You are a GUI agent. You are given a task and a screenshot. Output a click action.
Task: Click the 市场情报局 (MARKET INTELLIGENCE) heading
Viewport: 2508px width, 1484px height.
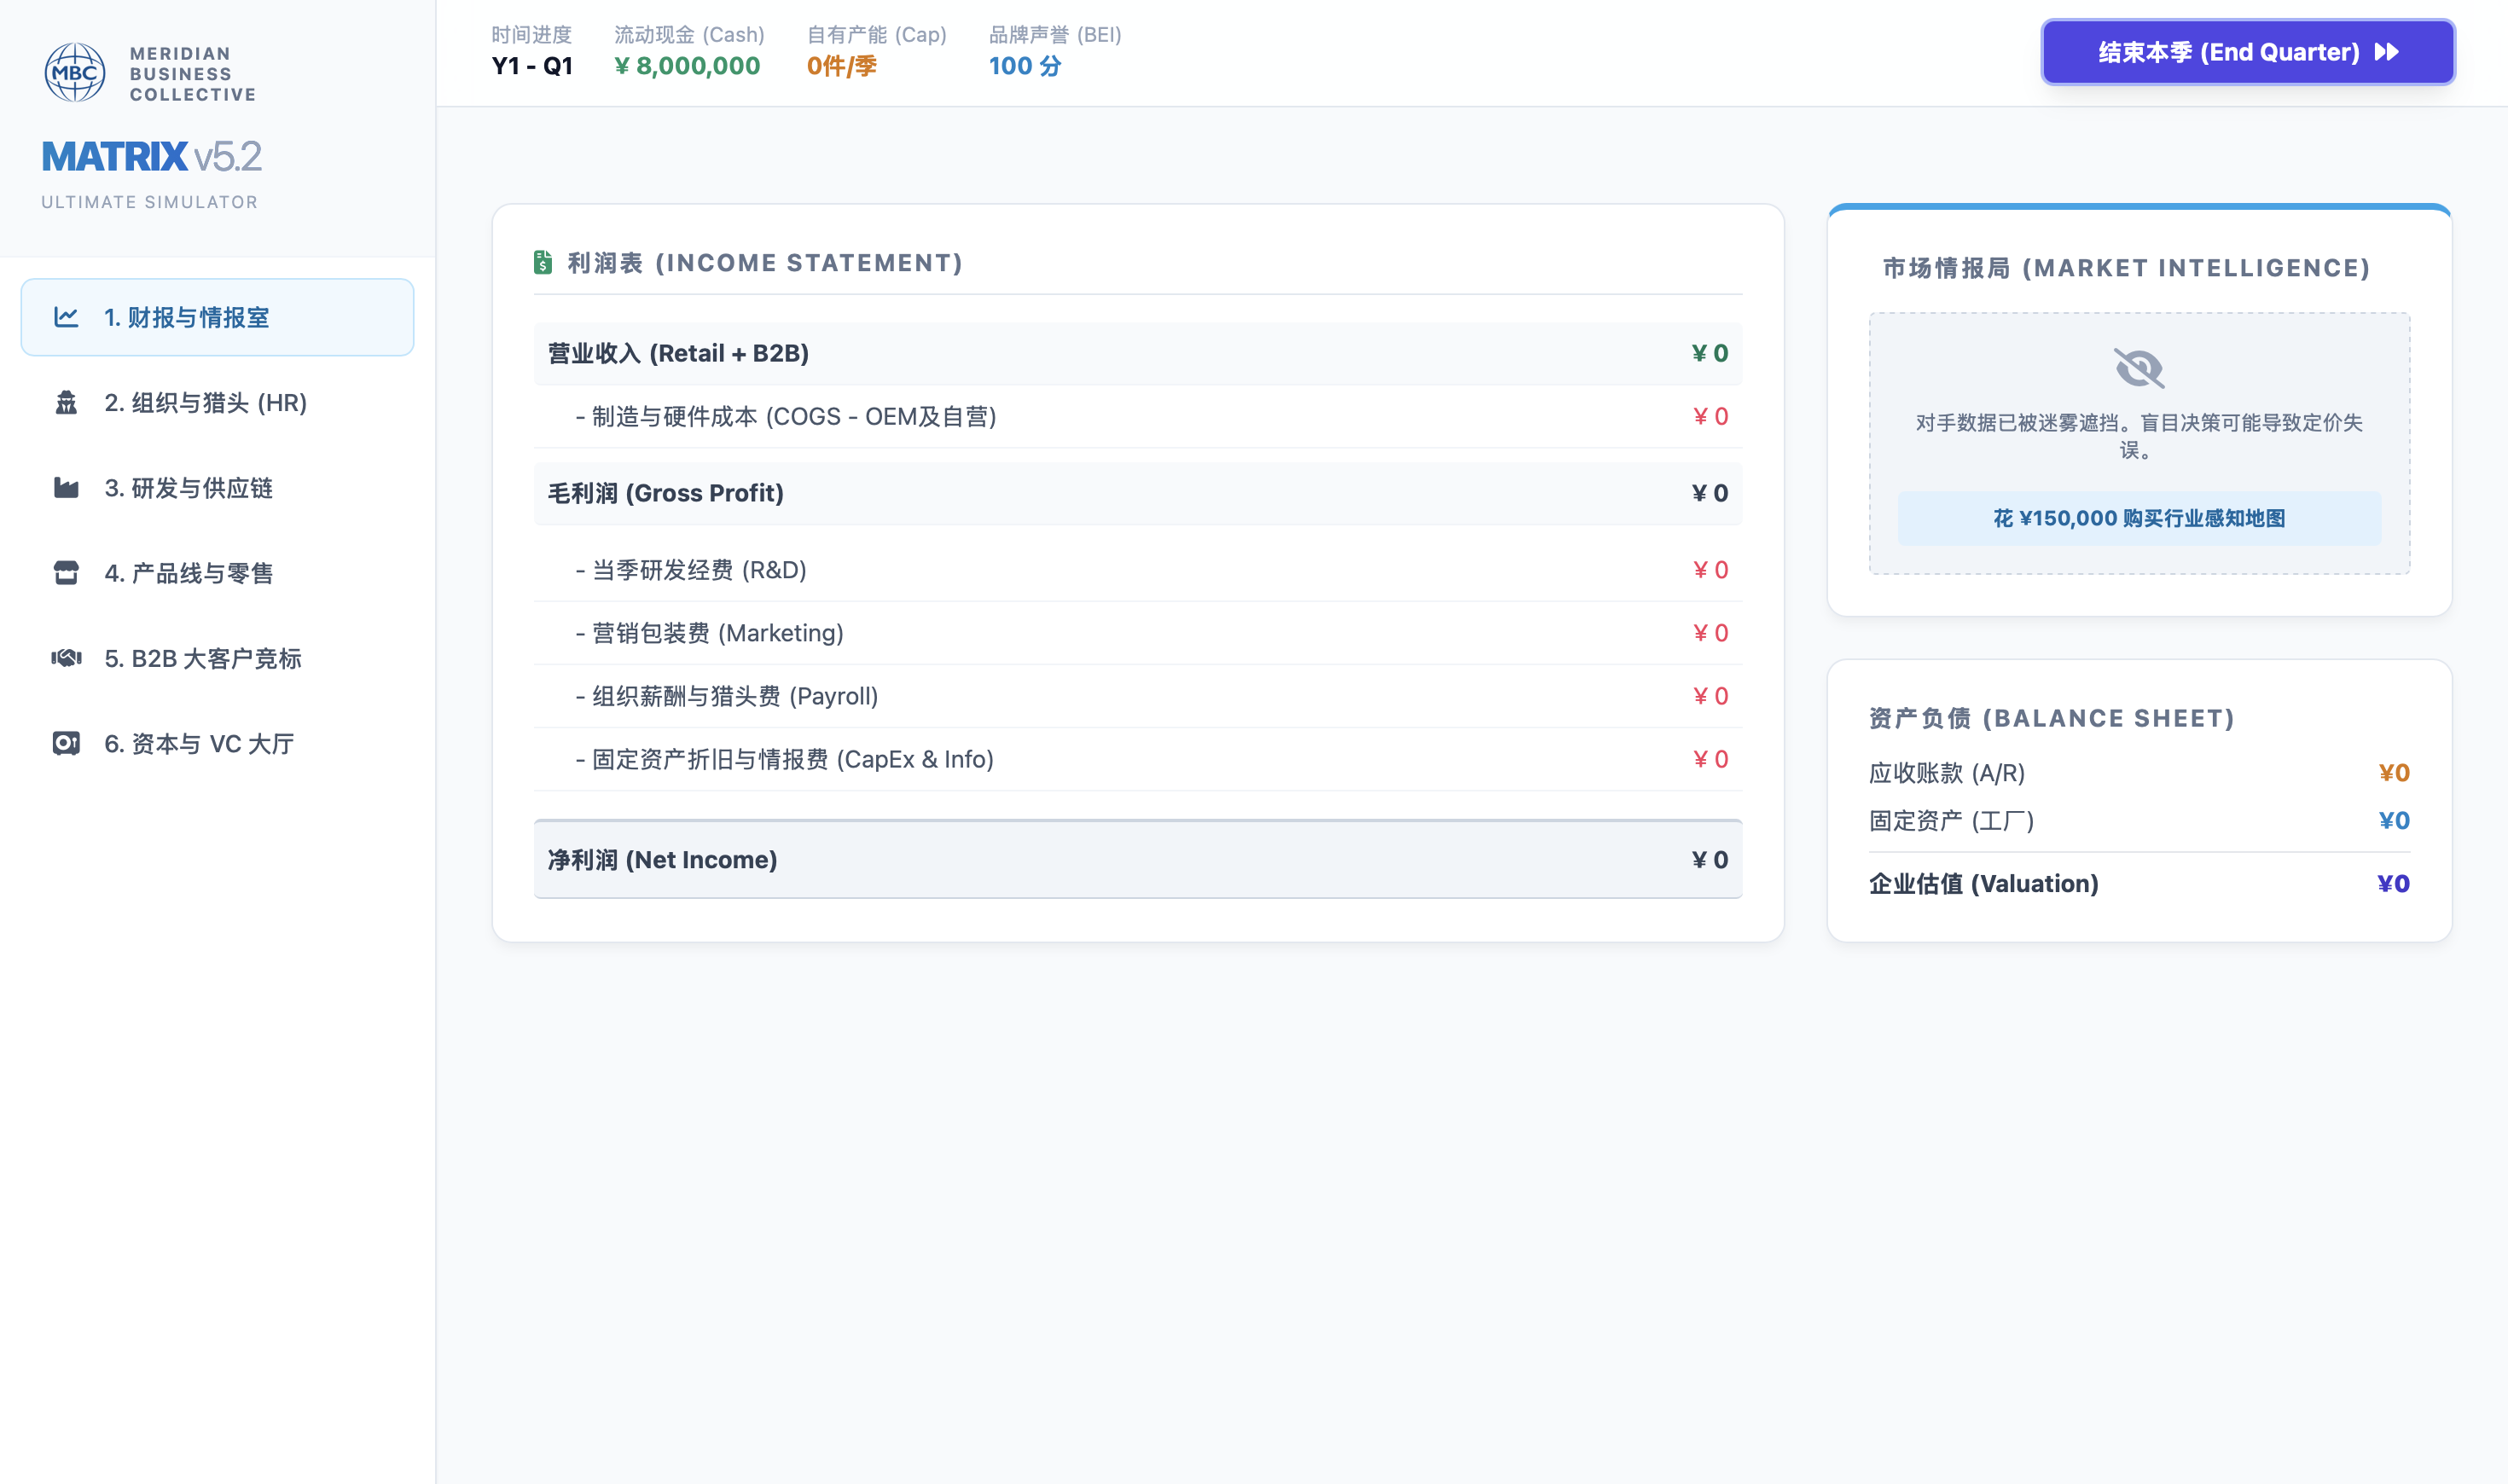[2126, 268]
